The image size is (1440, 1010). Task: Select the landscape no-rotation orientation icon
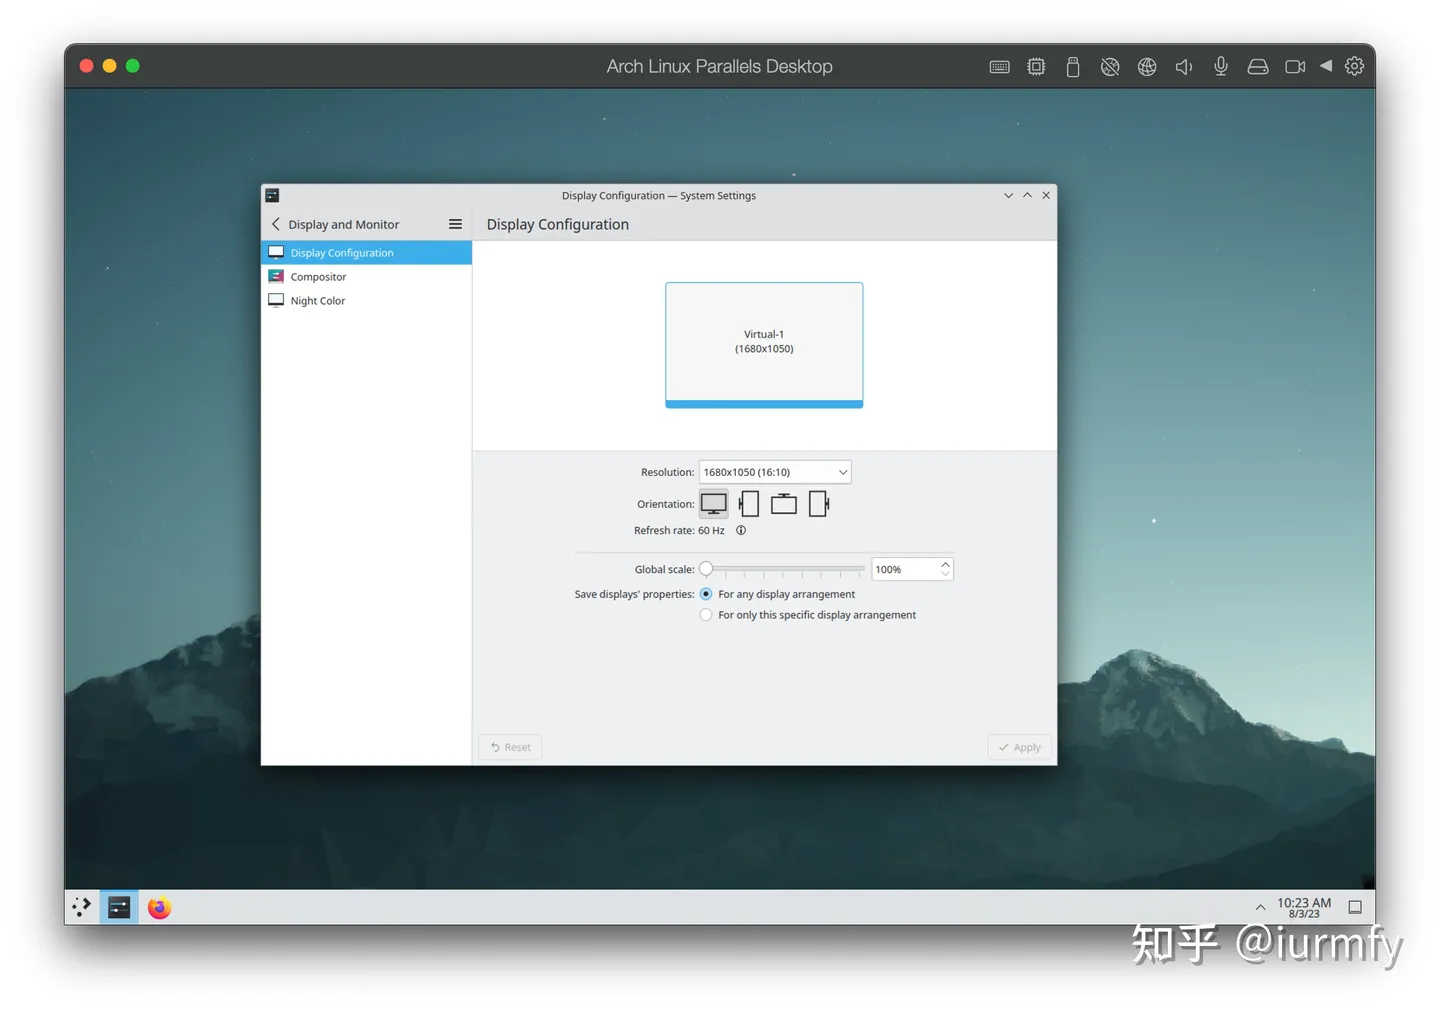pyautogui.click(x=713, y=504)
